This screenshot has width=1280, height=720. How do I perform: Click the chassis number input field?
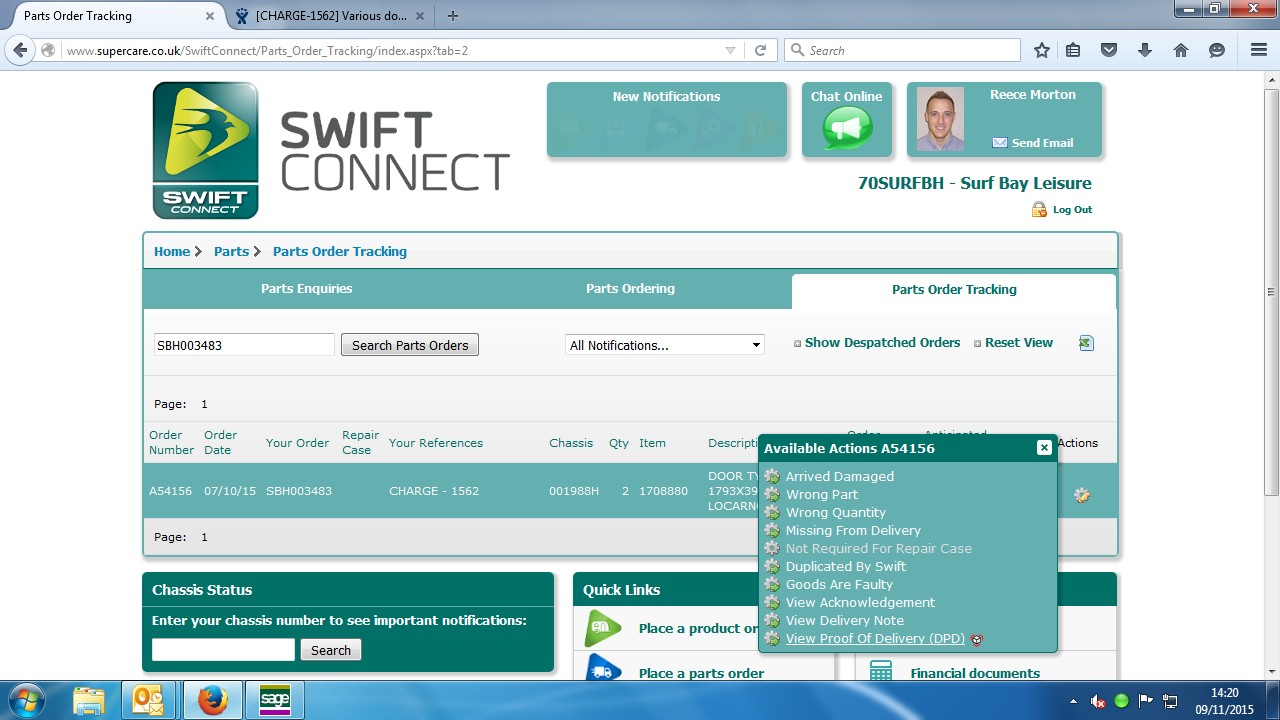[x=223, y=650]
